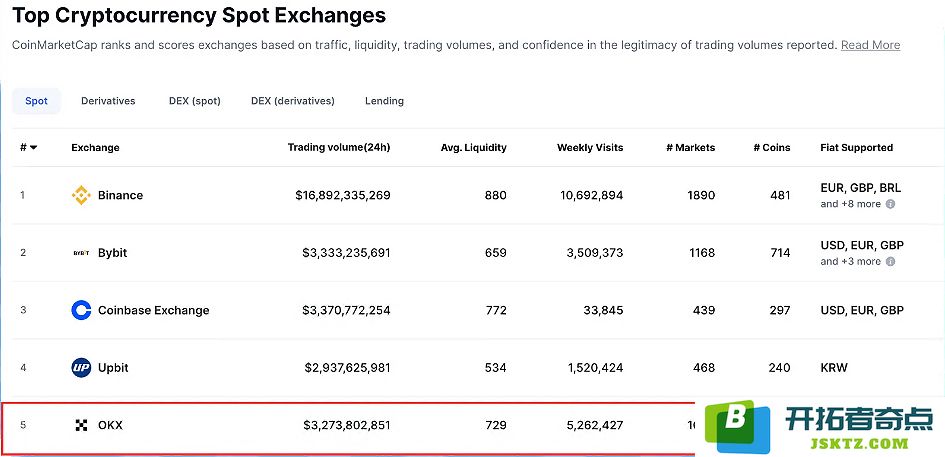Open the Read More link
This screenshot has width=945, height=457.
tap(870, 45)
